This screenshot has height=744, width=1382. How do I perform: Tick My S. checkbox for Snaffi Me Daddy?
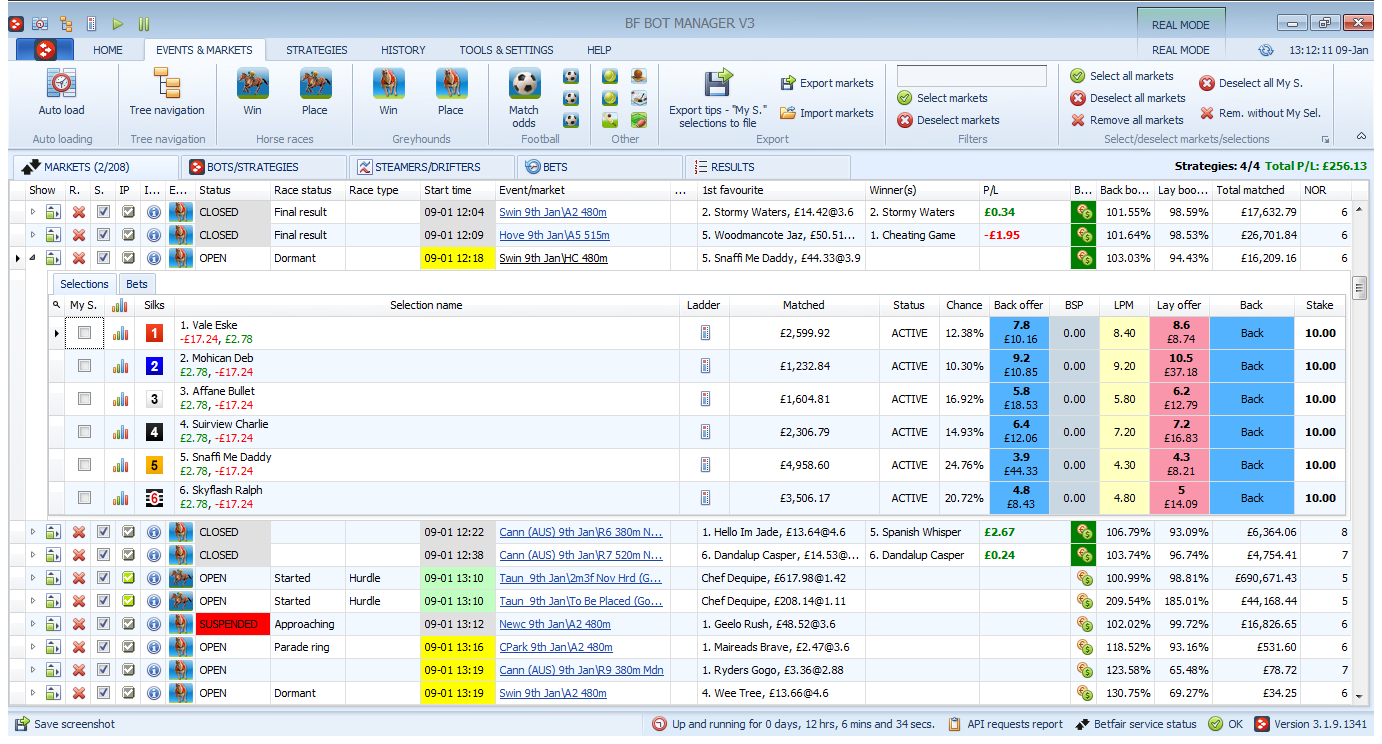(85, 465)
